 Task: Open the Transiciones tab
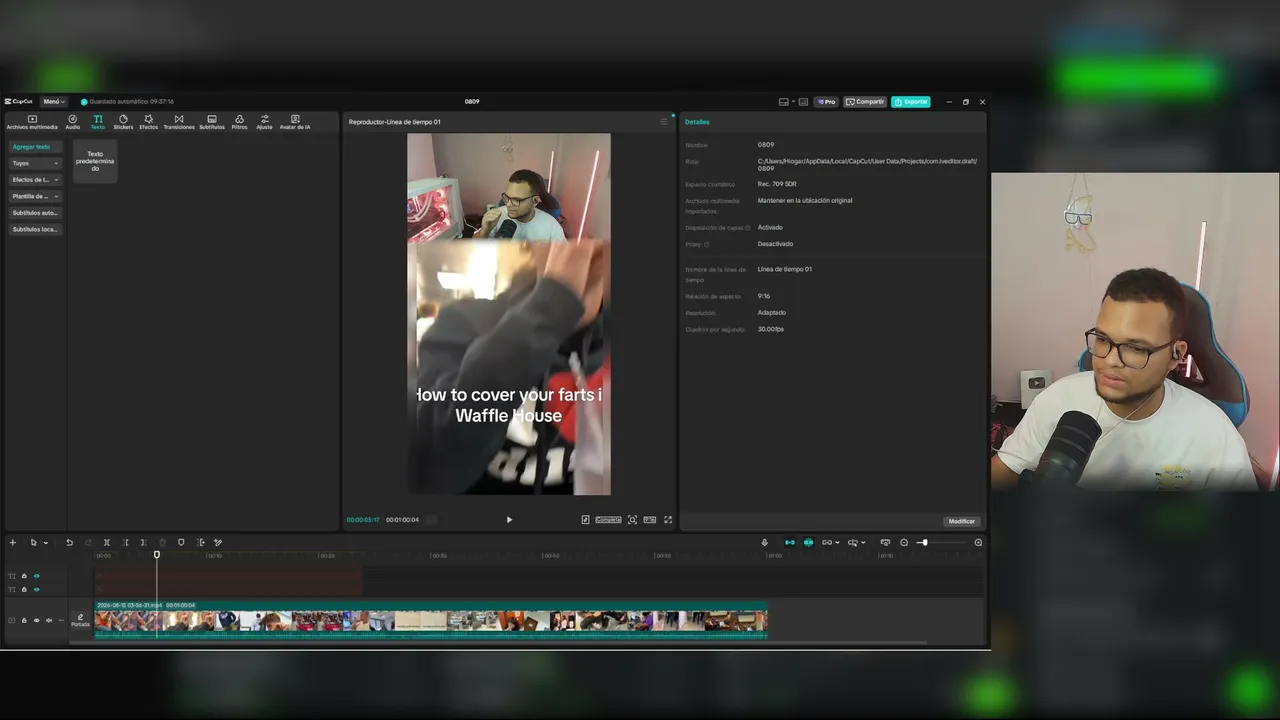pos(179,122)
